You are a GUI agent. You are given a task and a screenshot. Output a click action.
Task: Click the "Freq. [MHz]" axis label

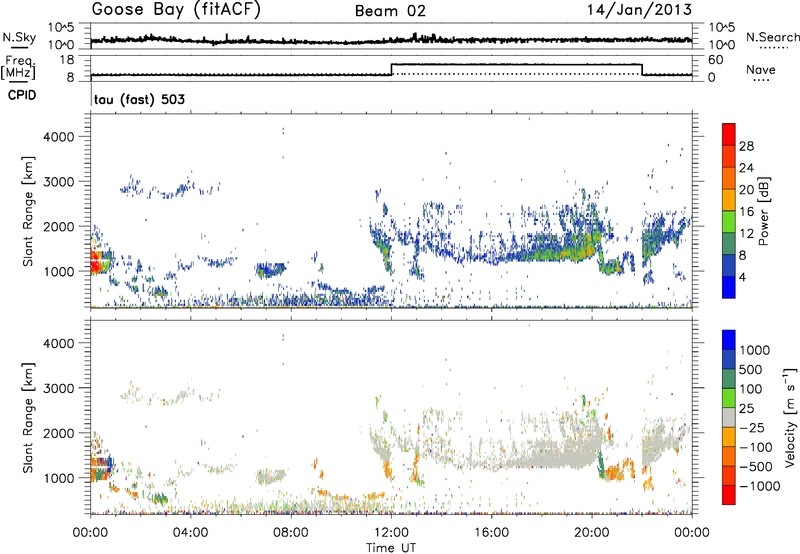tap(19, 68)
